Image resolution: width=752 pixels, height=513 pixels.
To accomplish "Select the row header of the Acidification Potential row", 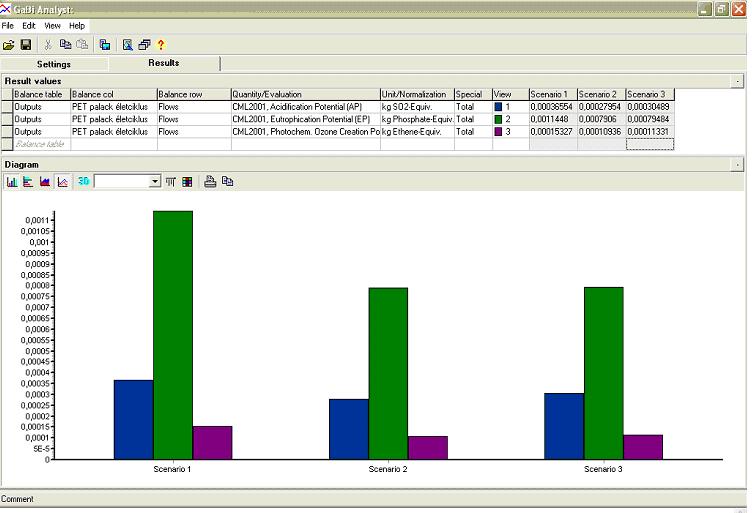I will pos(7,107).
